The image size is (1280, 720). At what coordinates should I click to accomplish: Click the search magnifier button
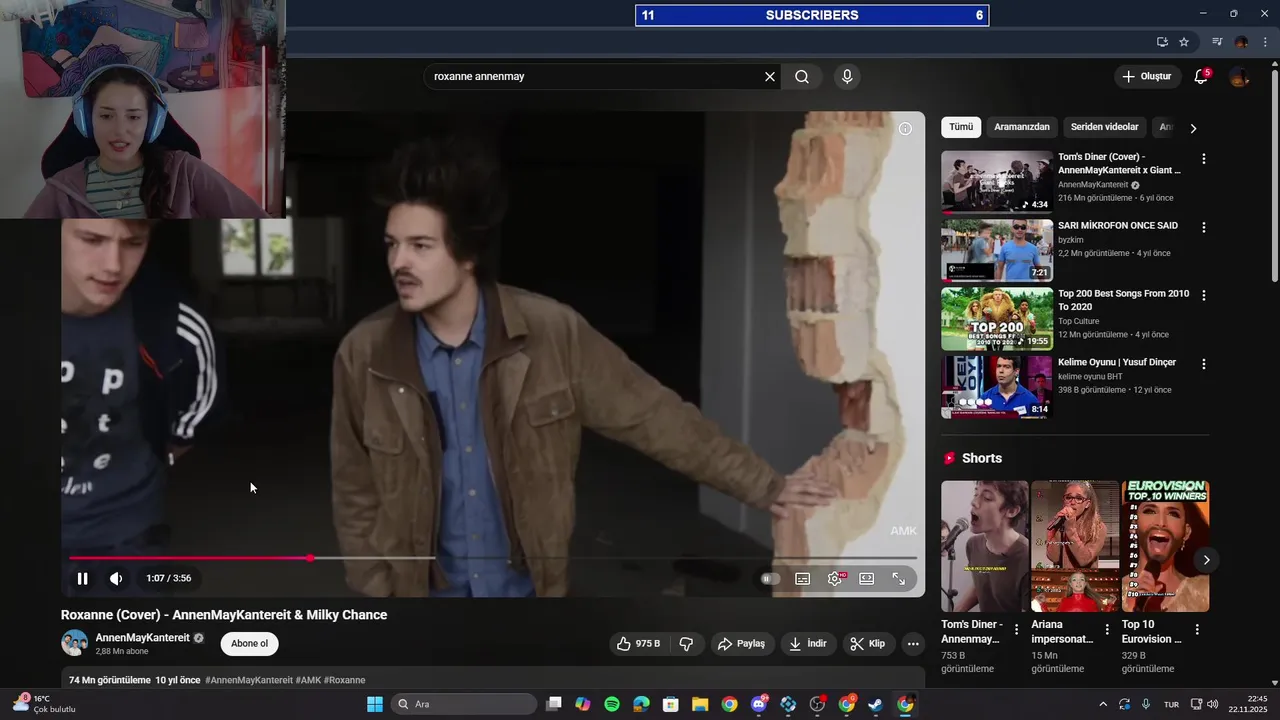(x=802, y=76)
